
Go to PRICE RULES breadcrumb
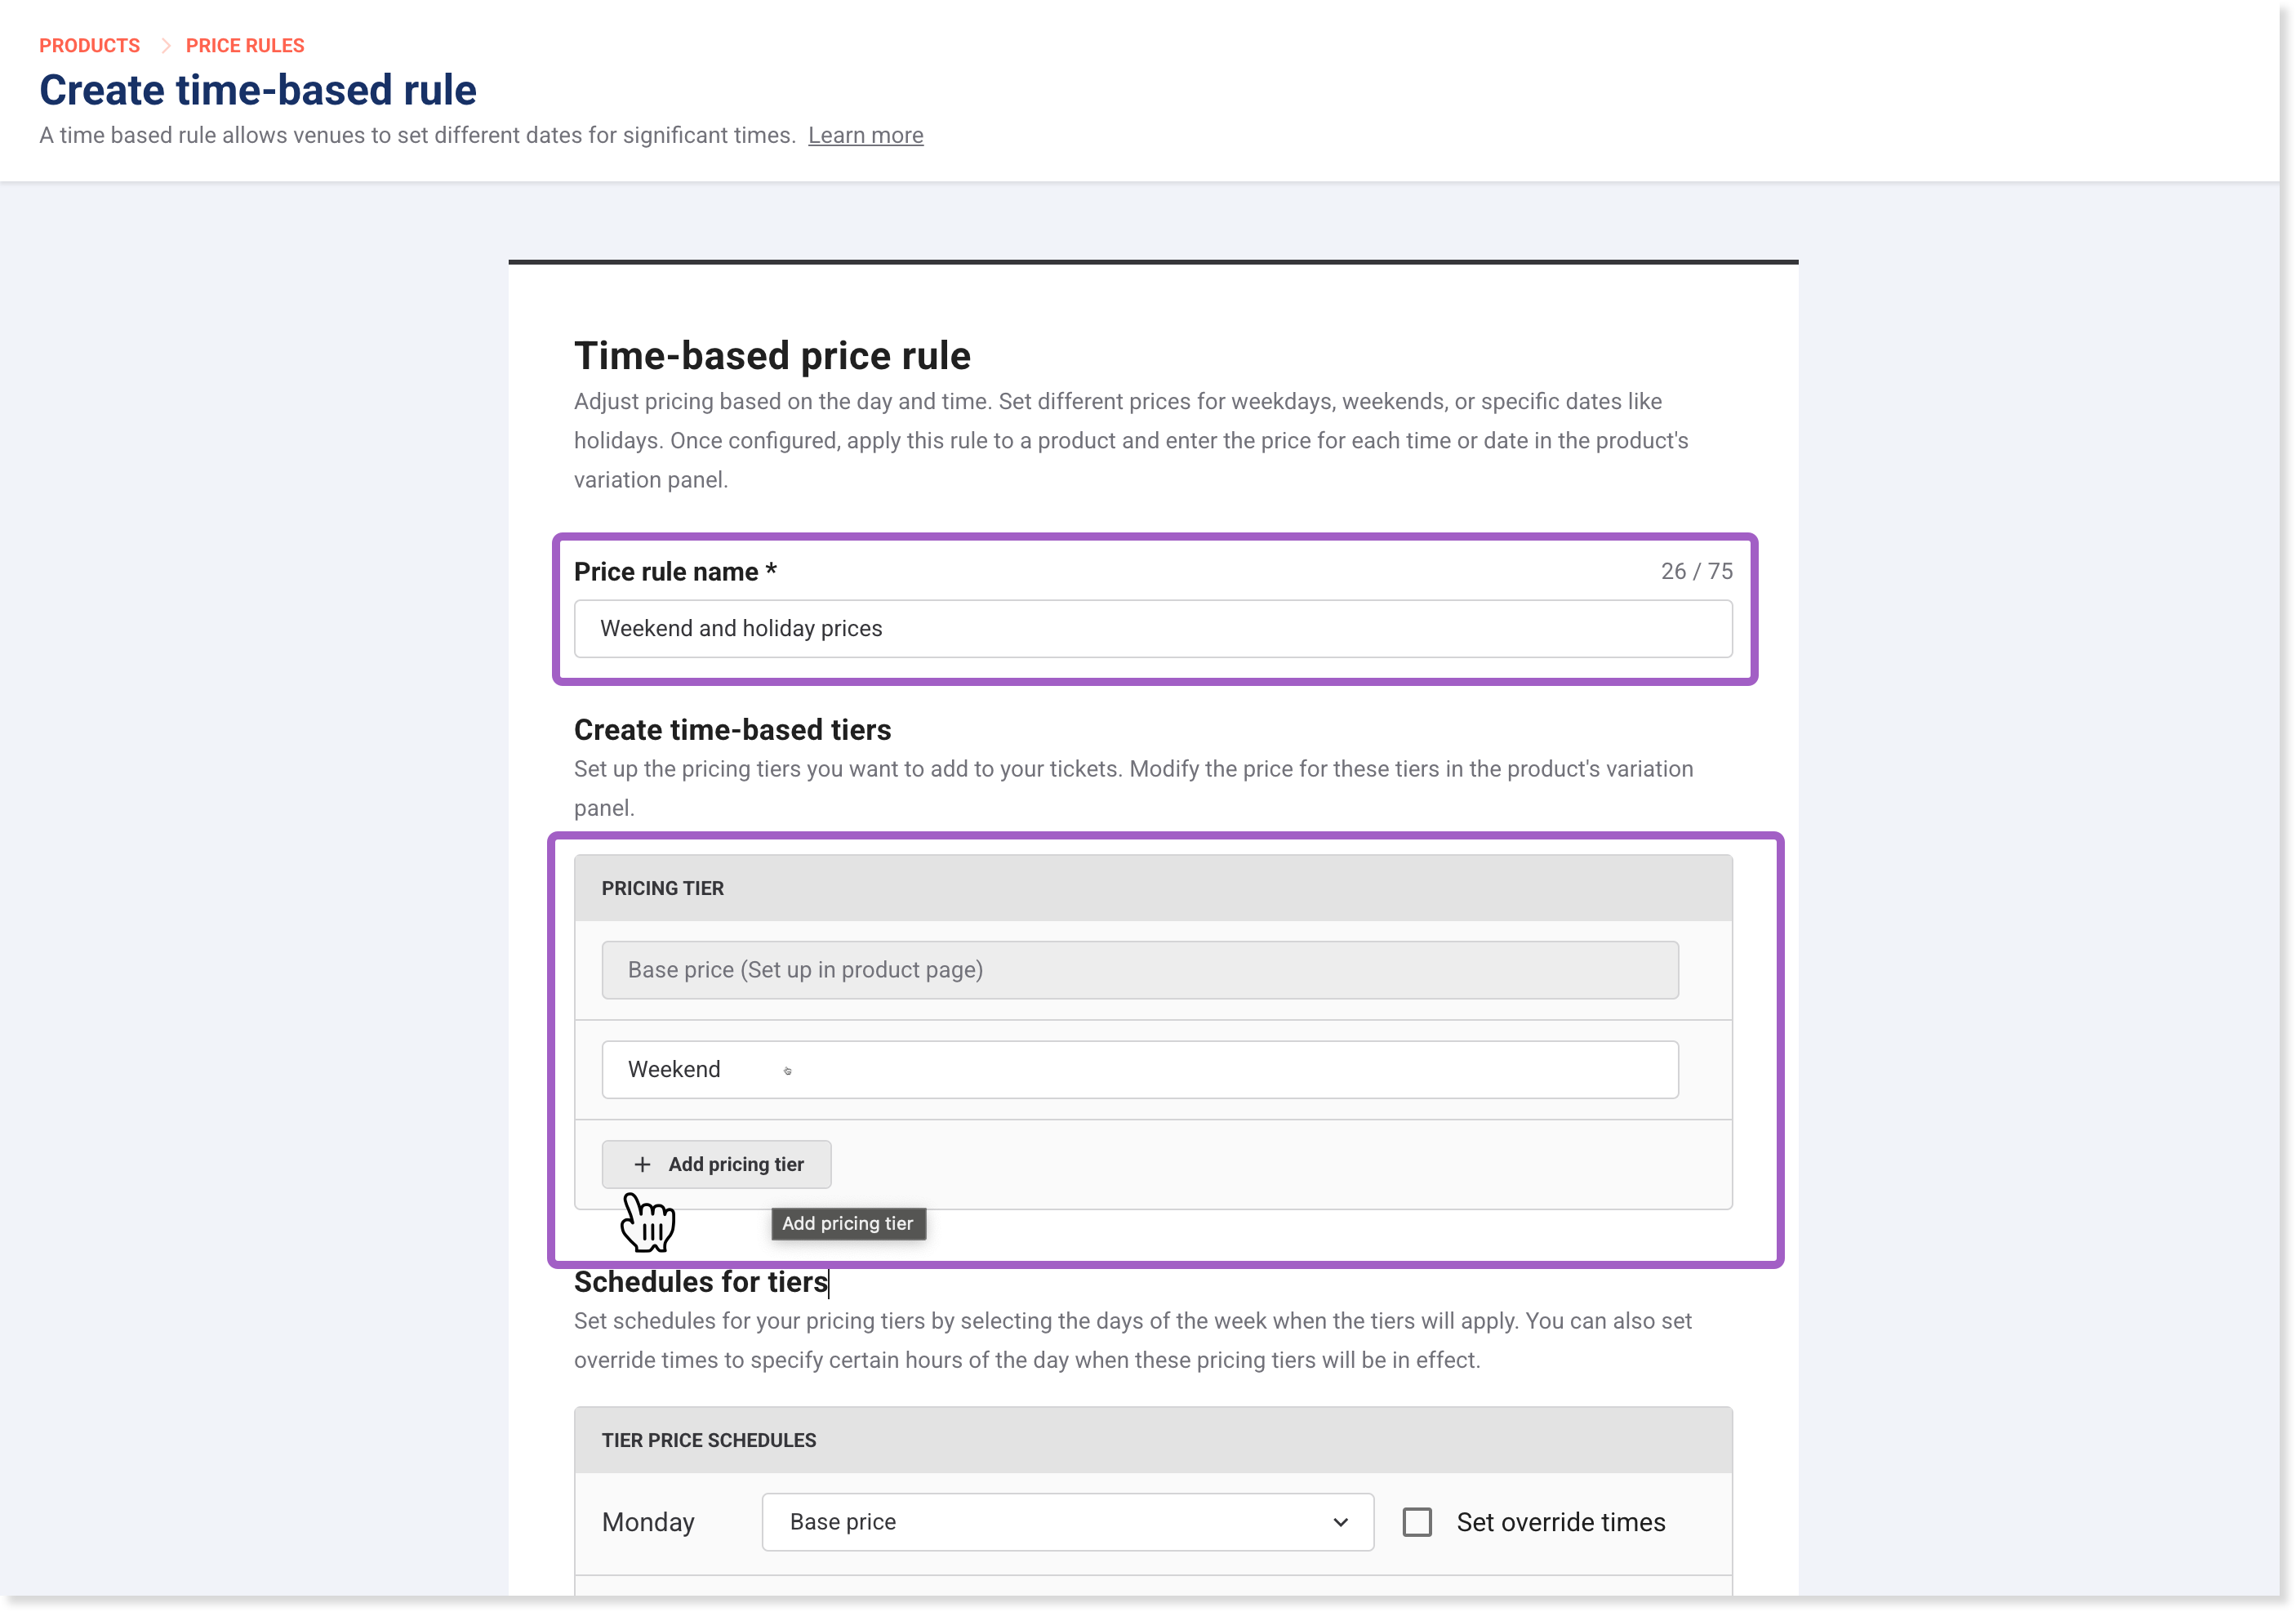coord(245,46)
